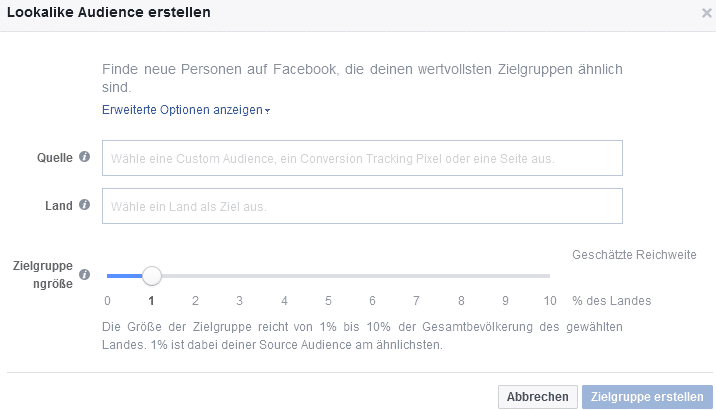Click the Quelle source input field
The height and width of the screenshot is (410, 716).
(362, 158)
